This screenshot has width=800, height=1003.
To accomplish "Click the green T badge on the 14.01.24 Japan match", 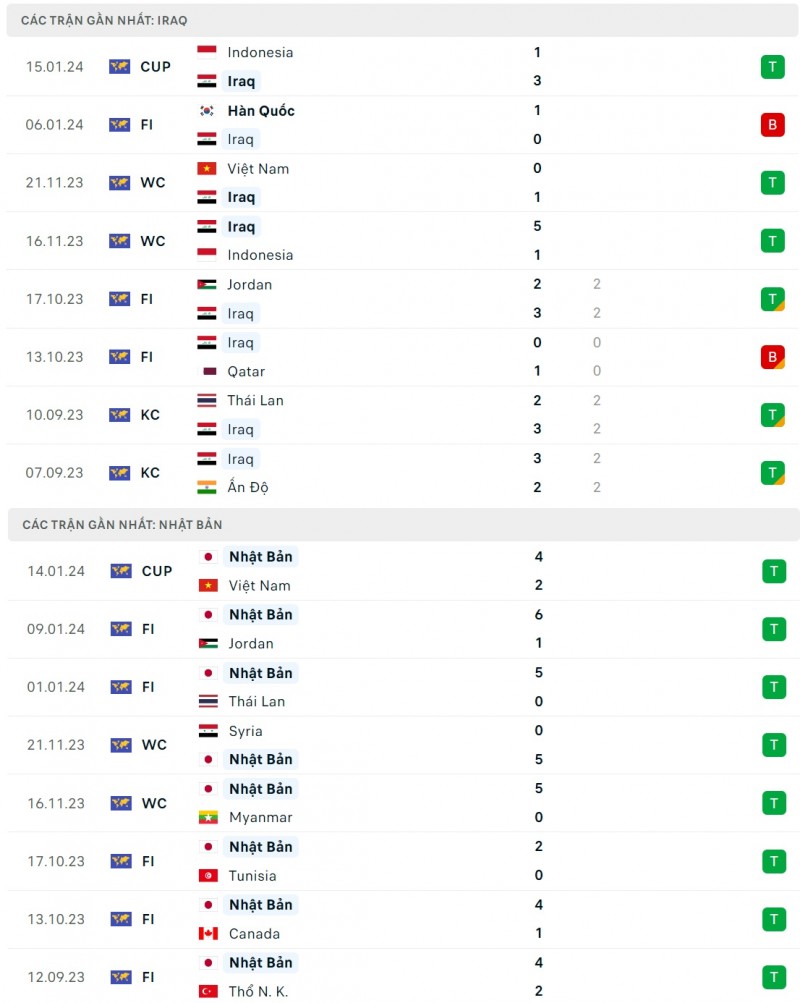I will tap(772, 571).
